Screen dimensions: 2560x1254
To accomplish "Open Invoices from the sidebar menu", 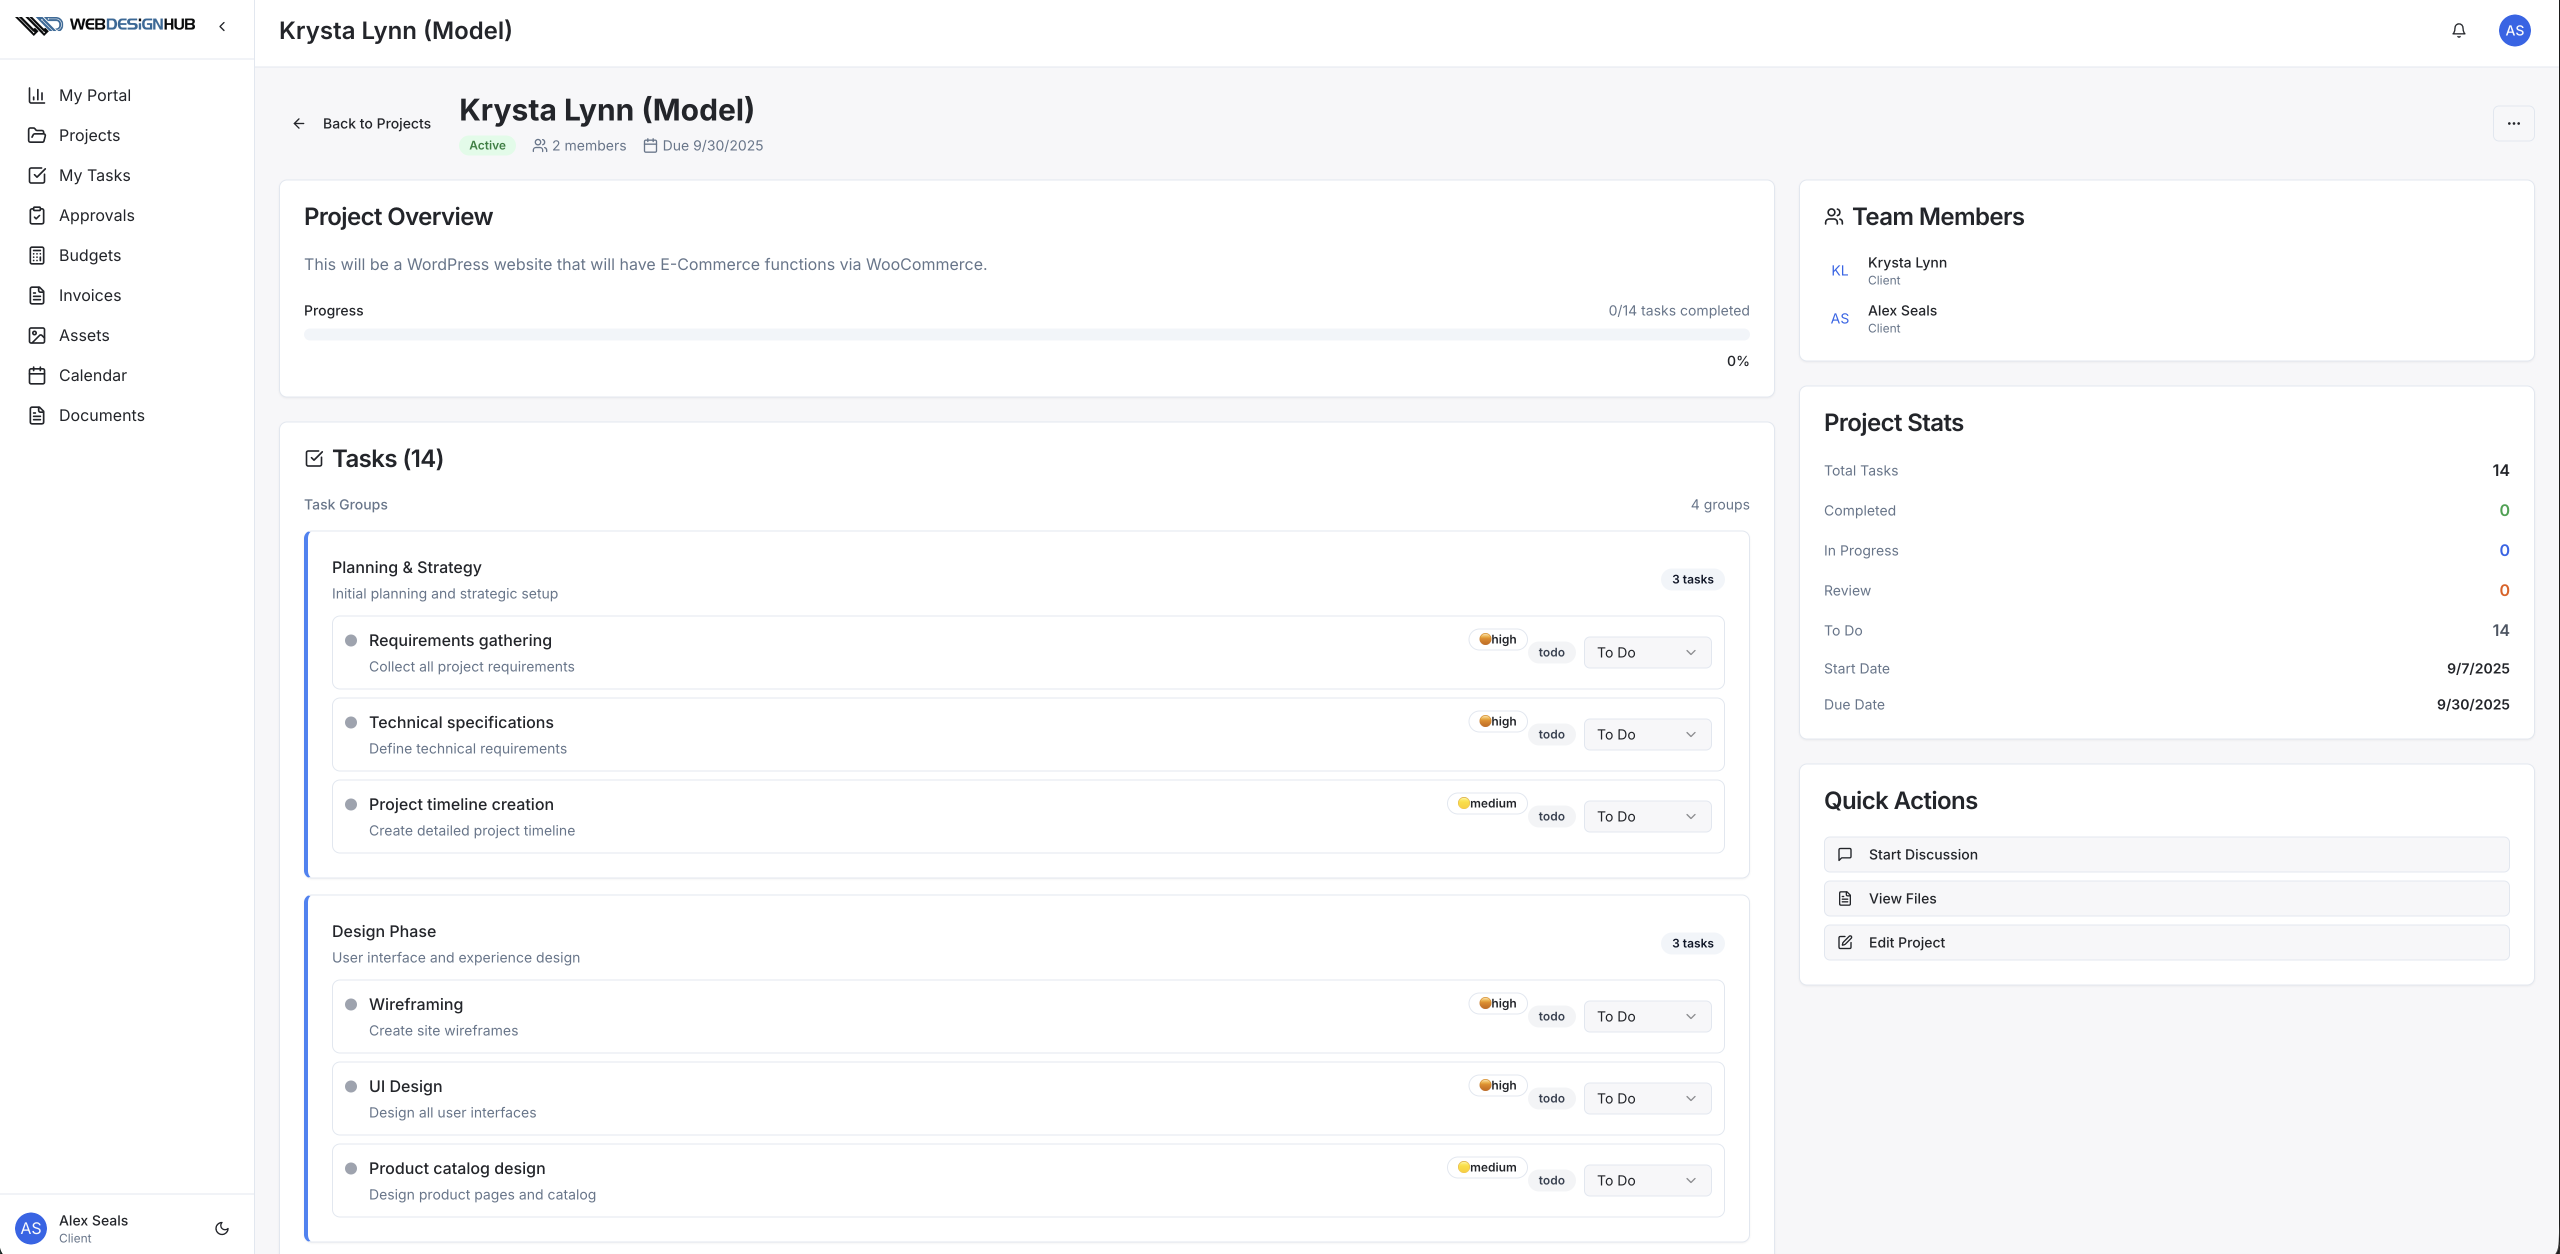I will pos(90,295).
